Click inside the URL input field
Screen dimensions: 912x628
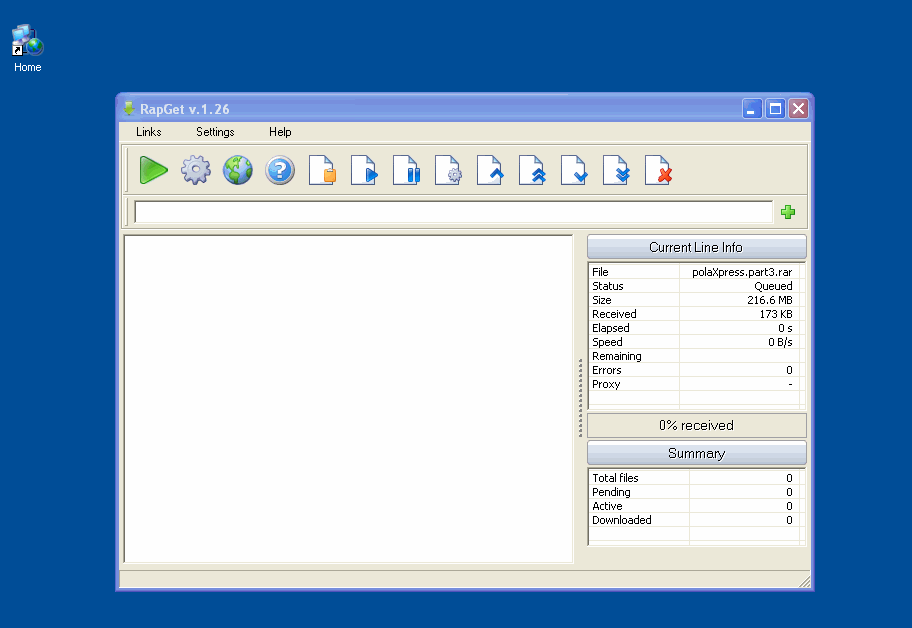coord(453,212)
